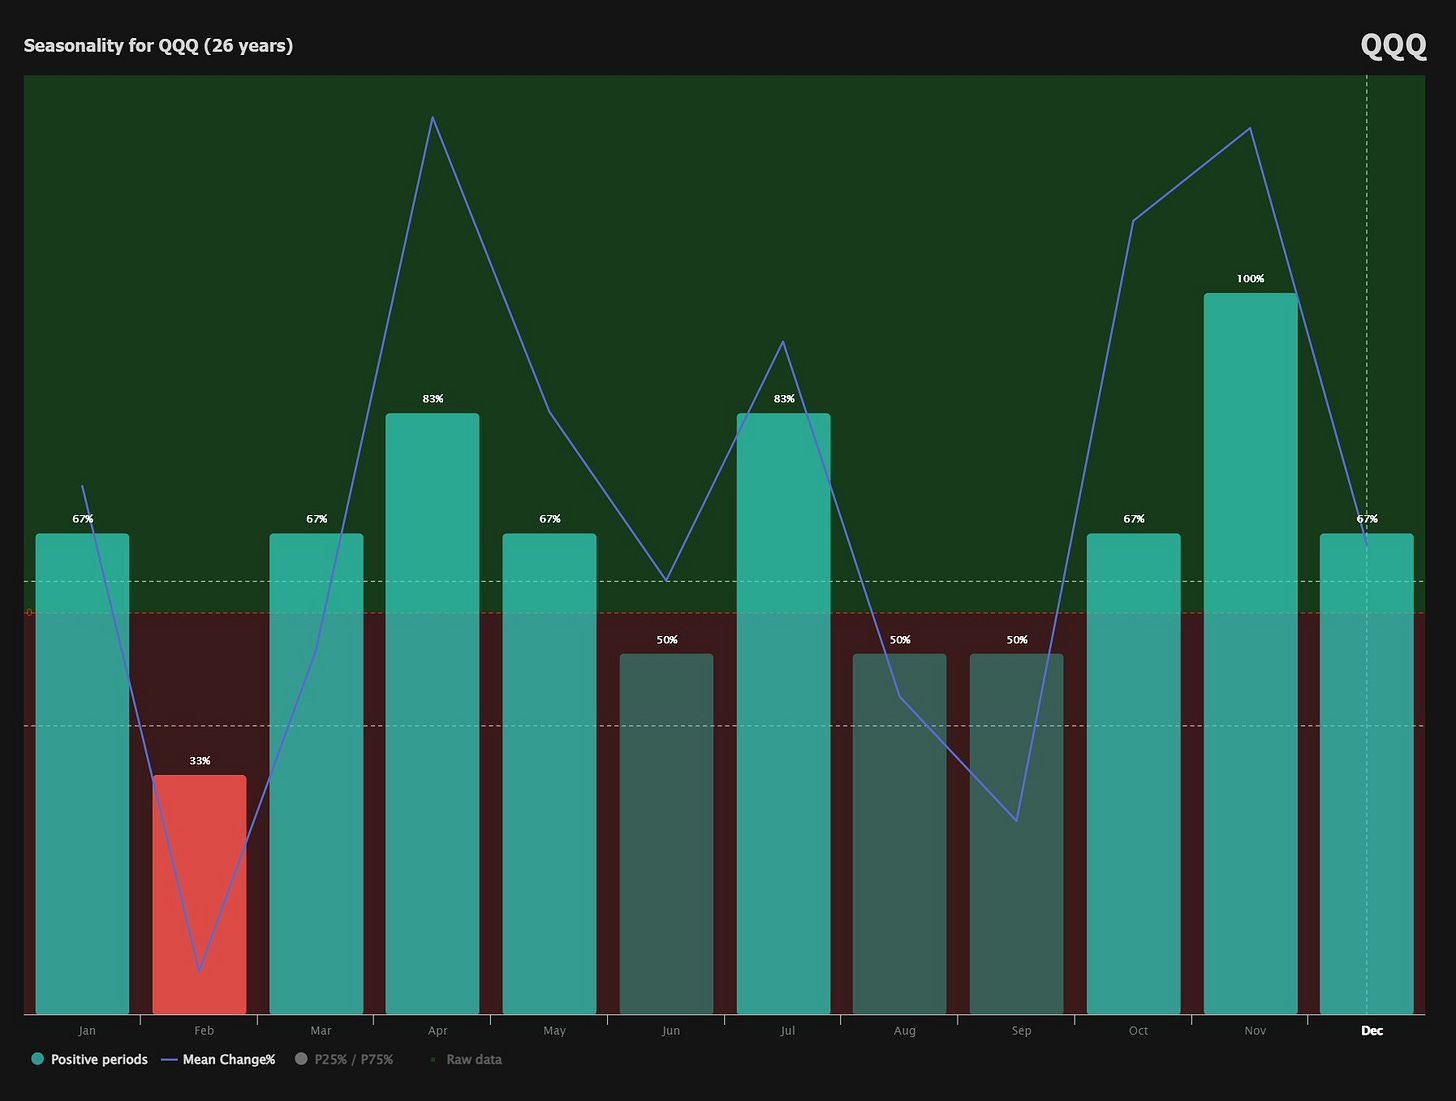Click the Jul axis label

pos(788,1030)
